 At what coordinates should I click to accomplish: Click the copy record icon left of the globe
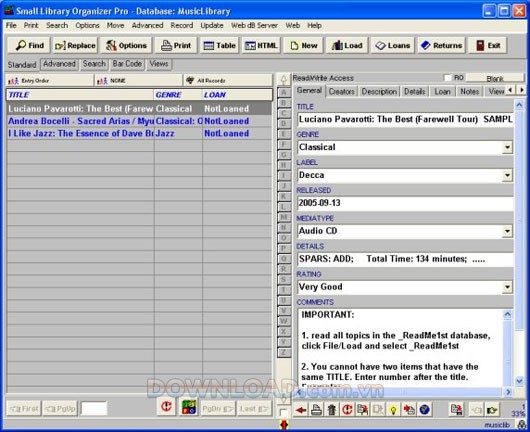(409, 410)
